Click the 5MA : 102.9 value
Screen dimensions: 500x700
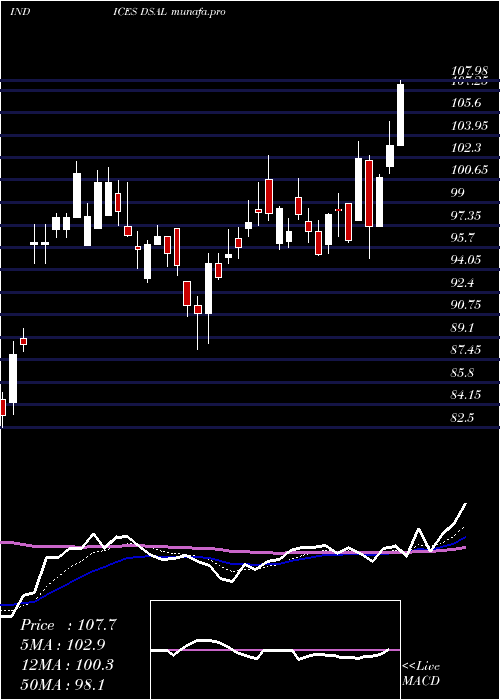pos(65,645)
